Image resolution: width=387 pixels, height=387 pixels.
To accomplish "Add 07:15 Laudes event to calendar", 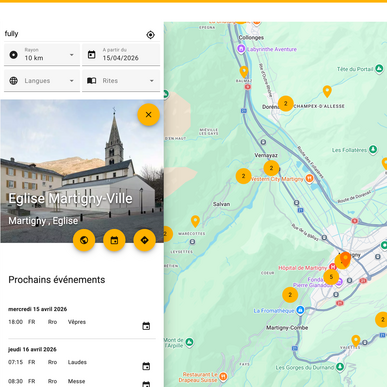I will (146, 366).
